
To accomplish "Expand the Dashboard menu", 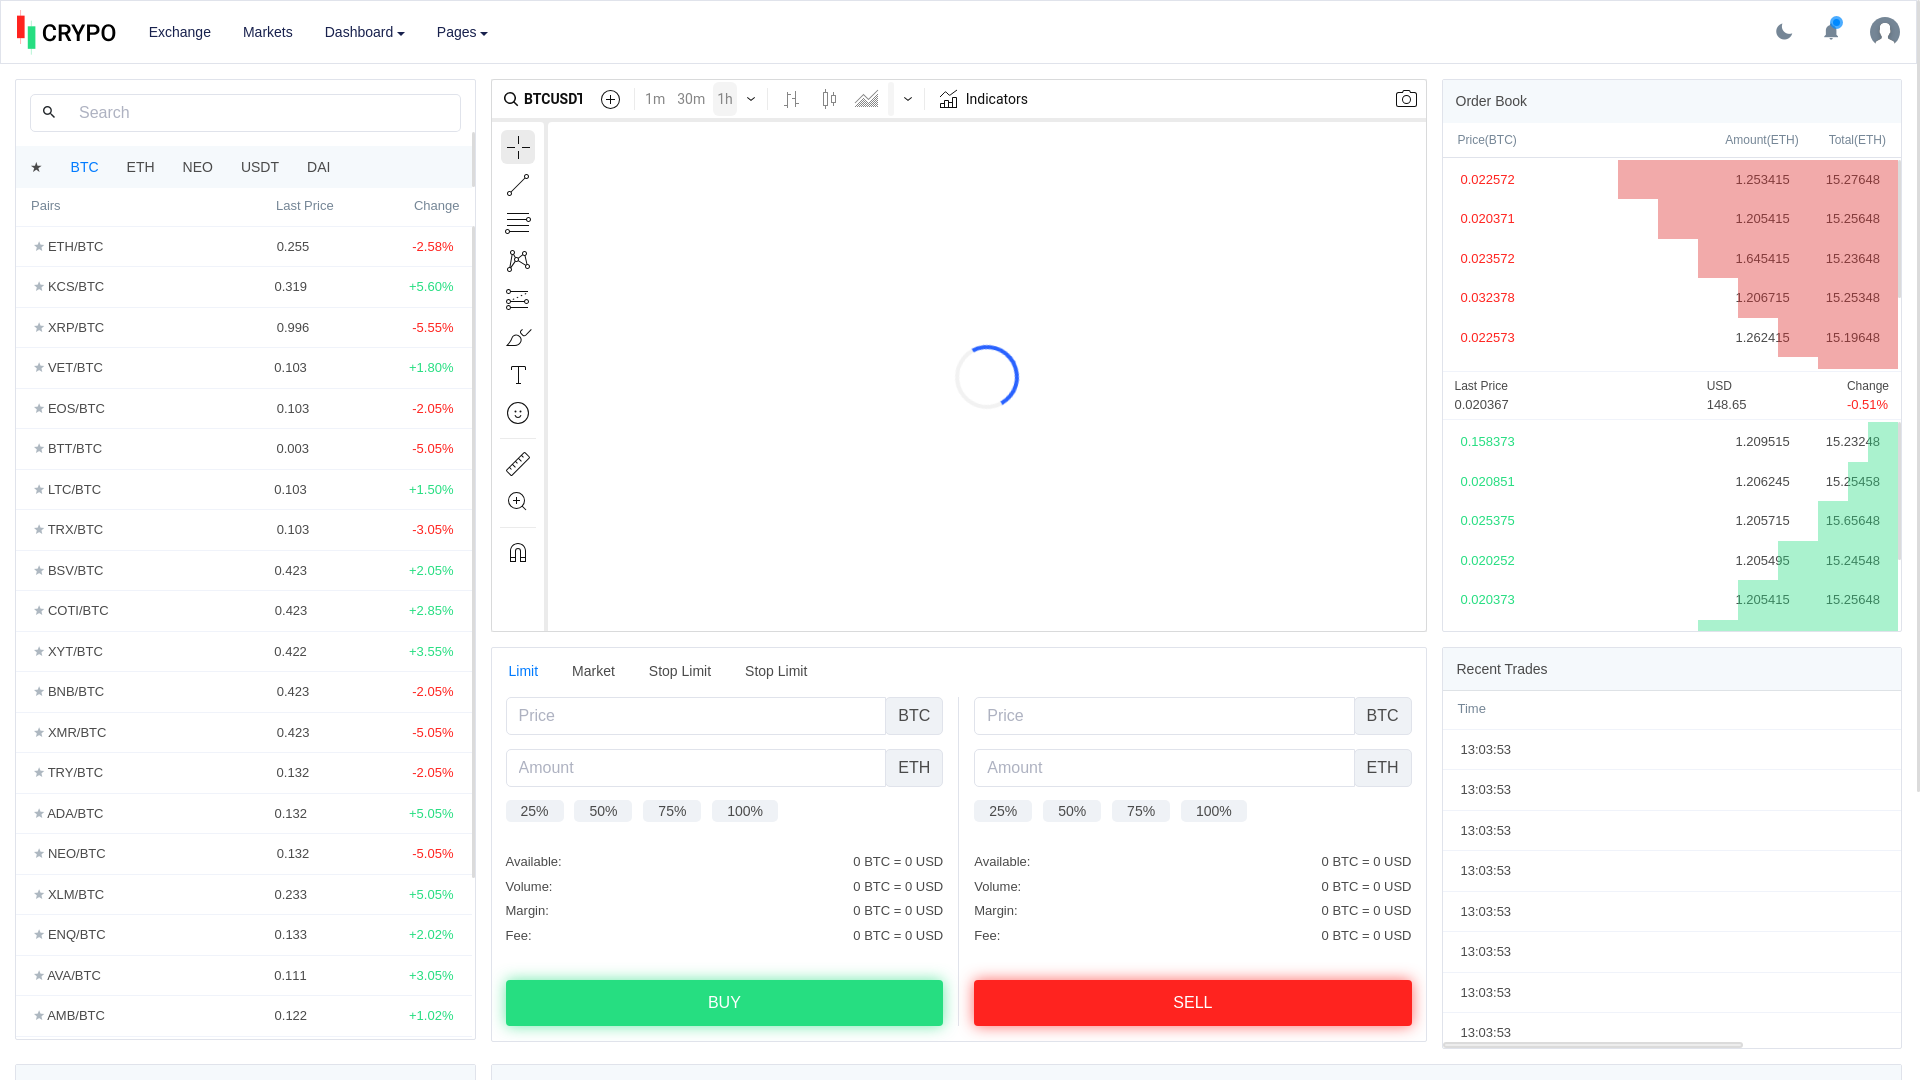I will [364, 32].
